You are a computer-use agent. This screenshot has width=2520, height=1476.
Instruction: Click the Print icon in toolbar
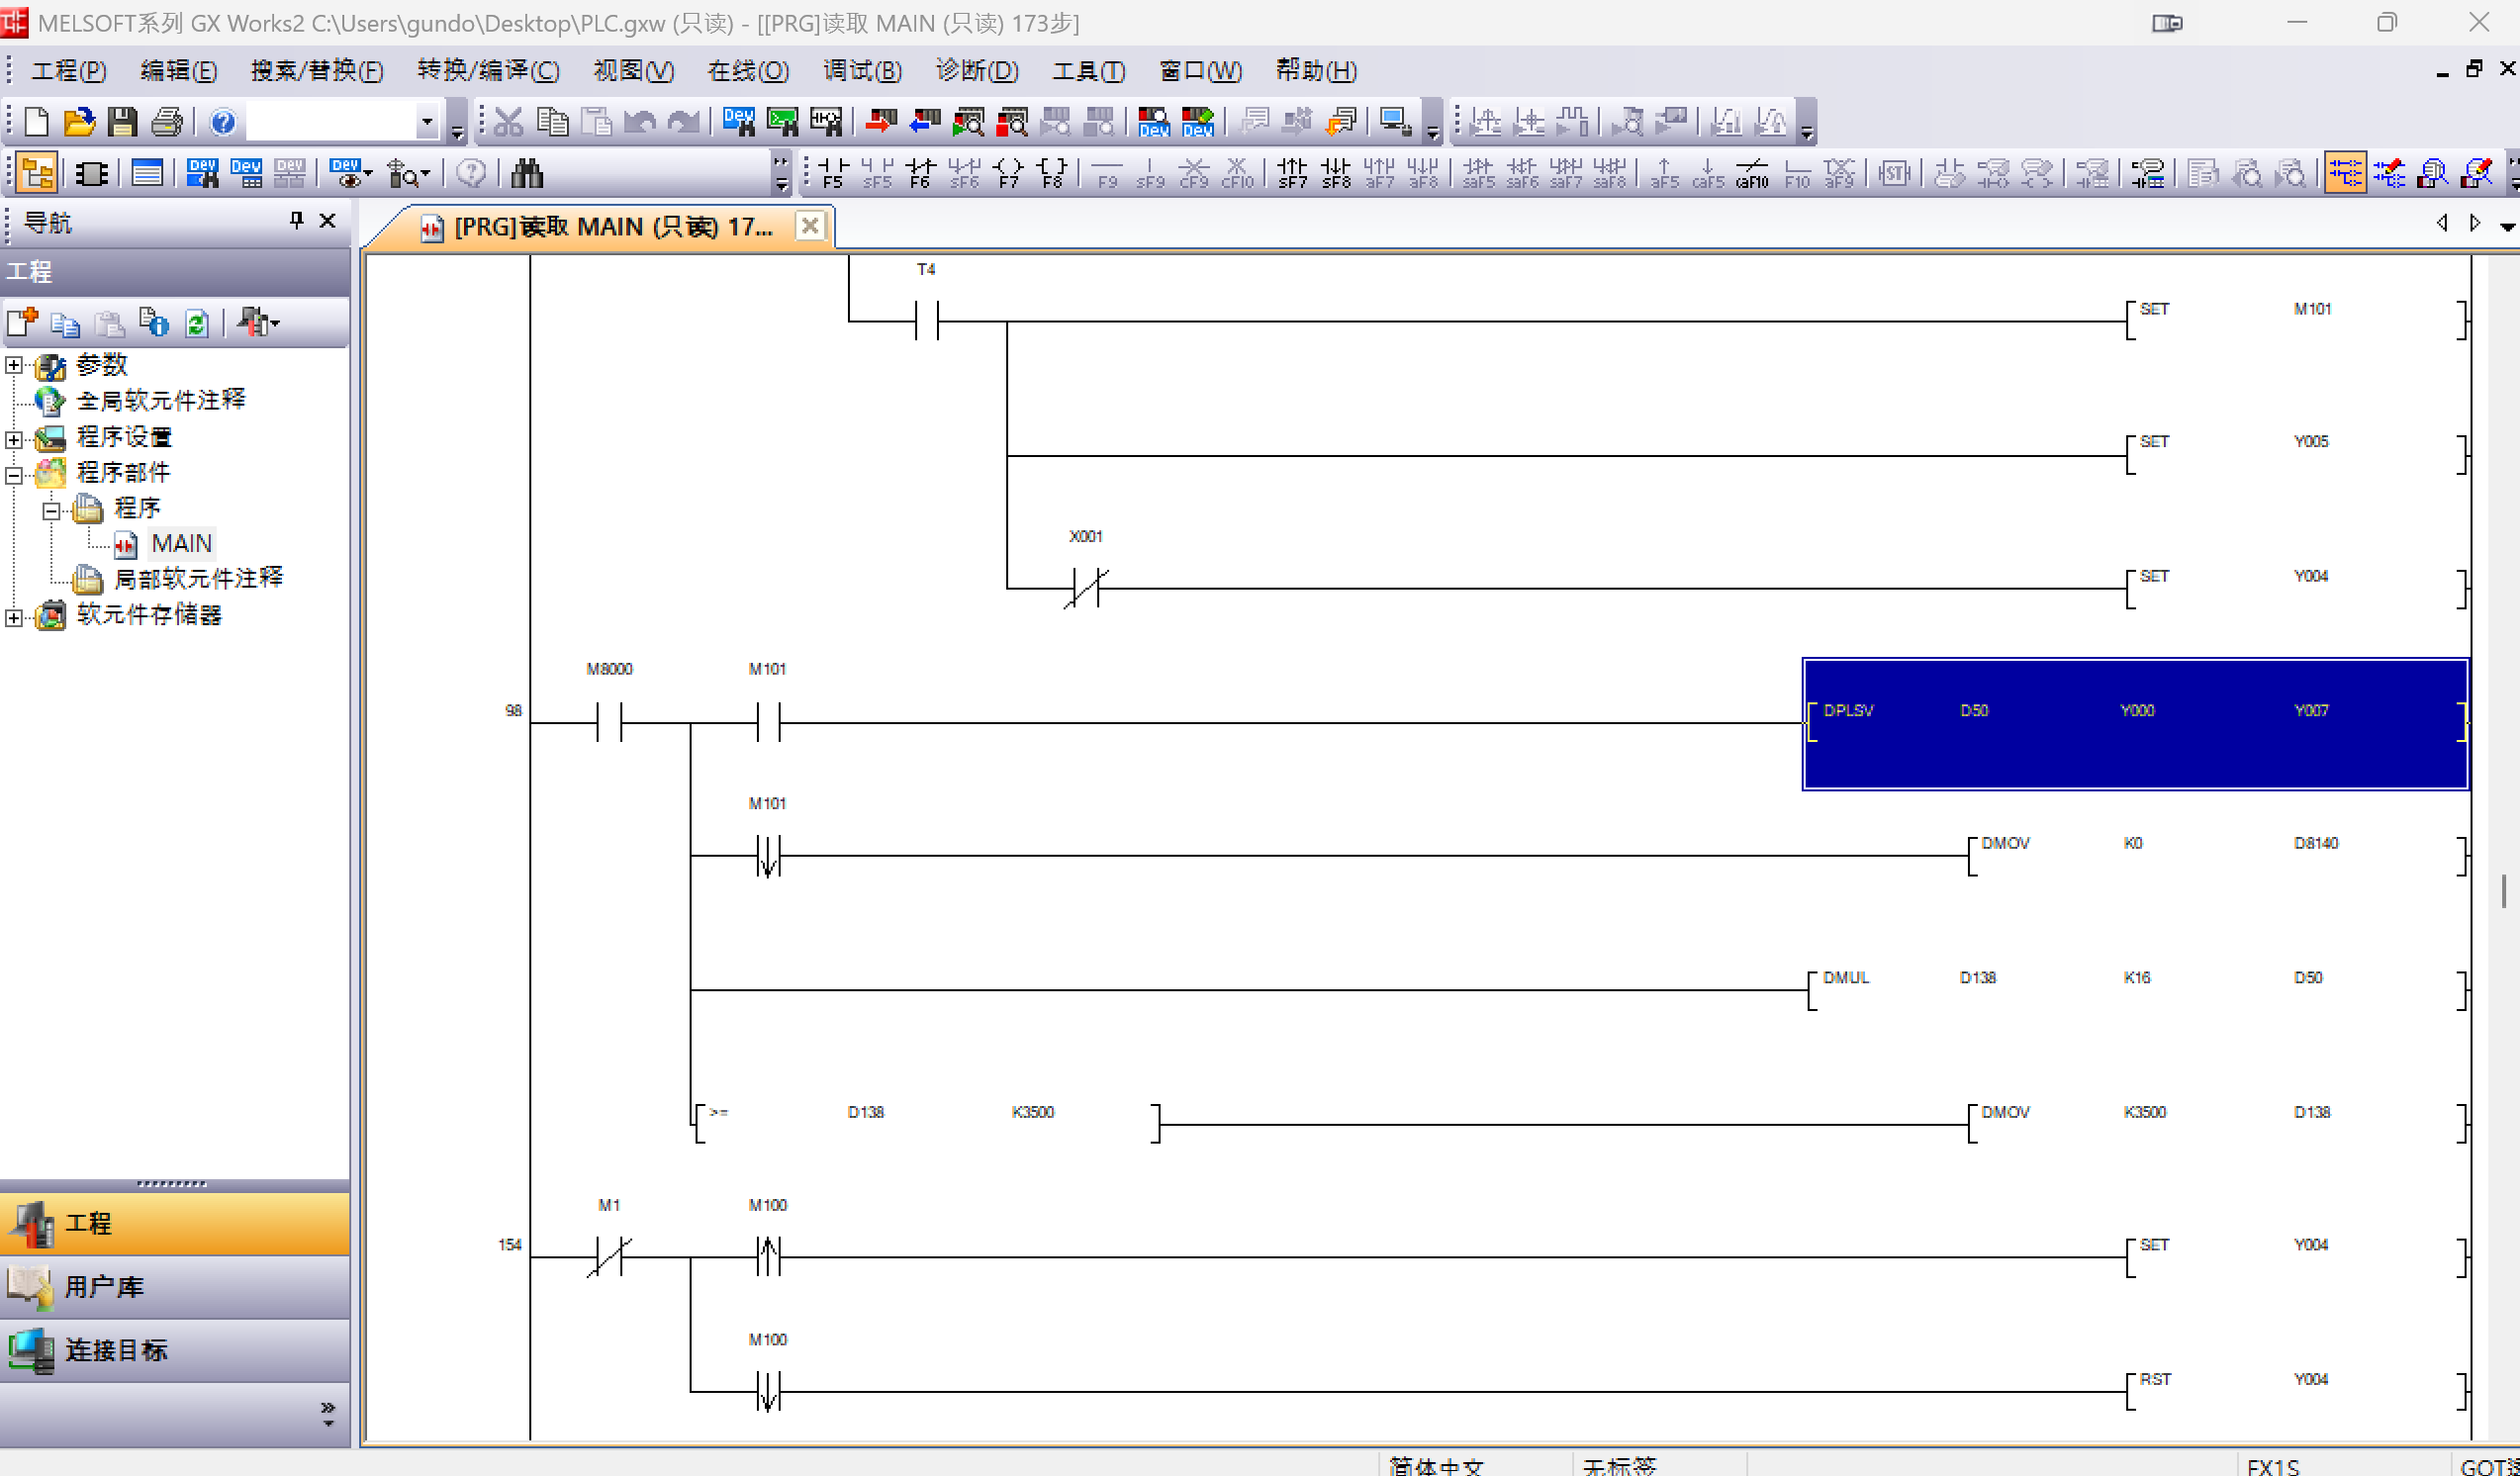[x=166, y=122]
